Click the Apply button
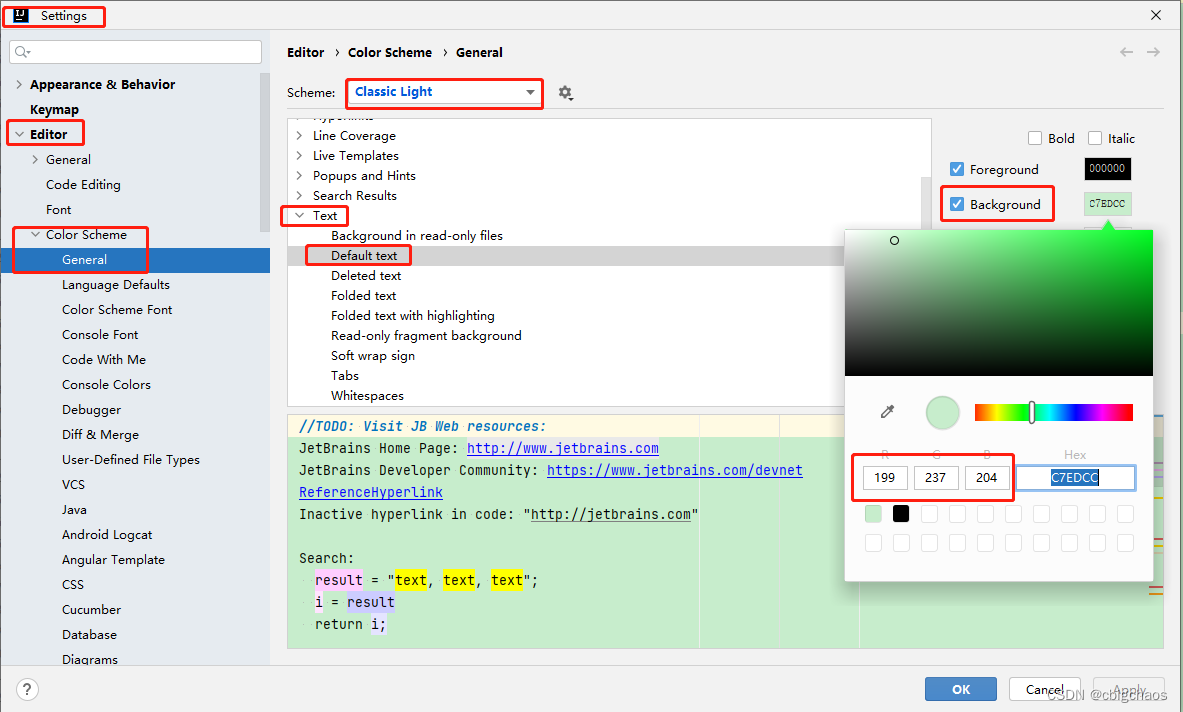This screenshot has width=1183, height=712. coord(1129,689)
